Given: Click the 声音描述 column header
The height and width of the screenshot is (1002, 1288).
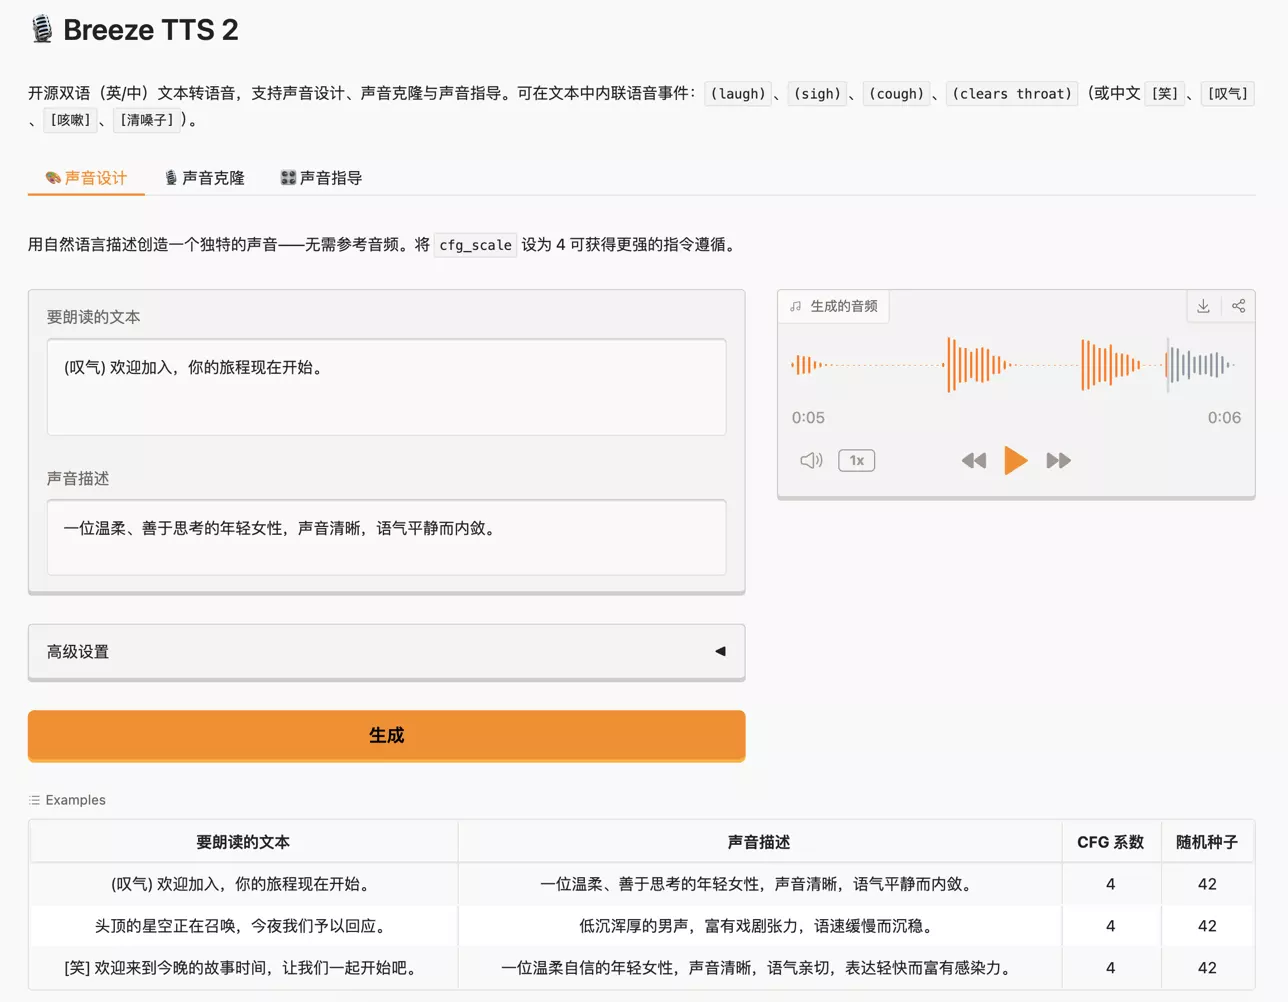Looking at the screenshot, I should pos(759,842).
